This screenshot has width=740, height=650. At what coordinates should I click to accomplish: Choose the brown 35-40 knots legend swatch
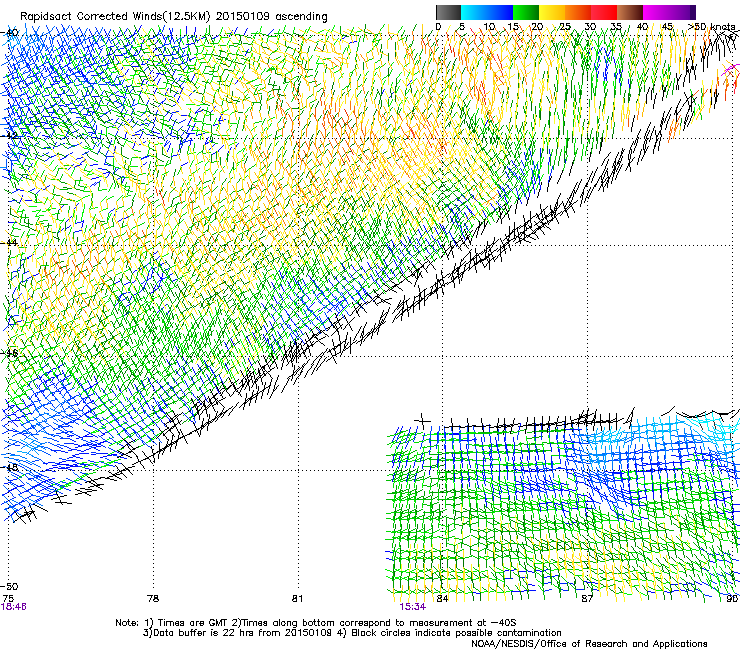click(630, 12)
